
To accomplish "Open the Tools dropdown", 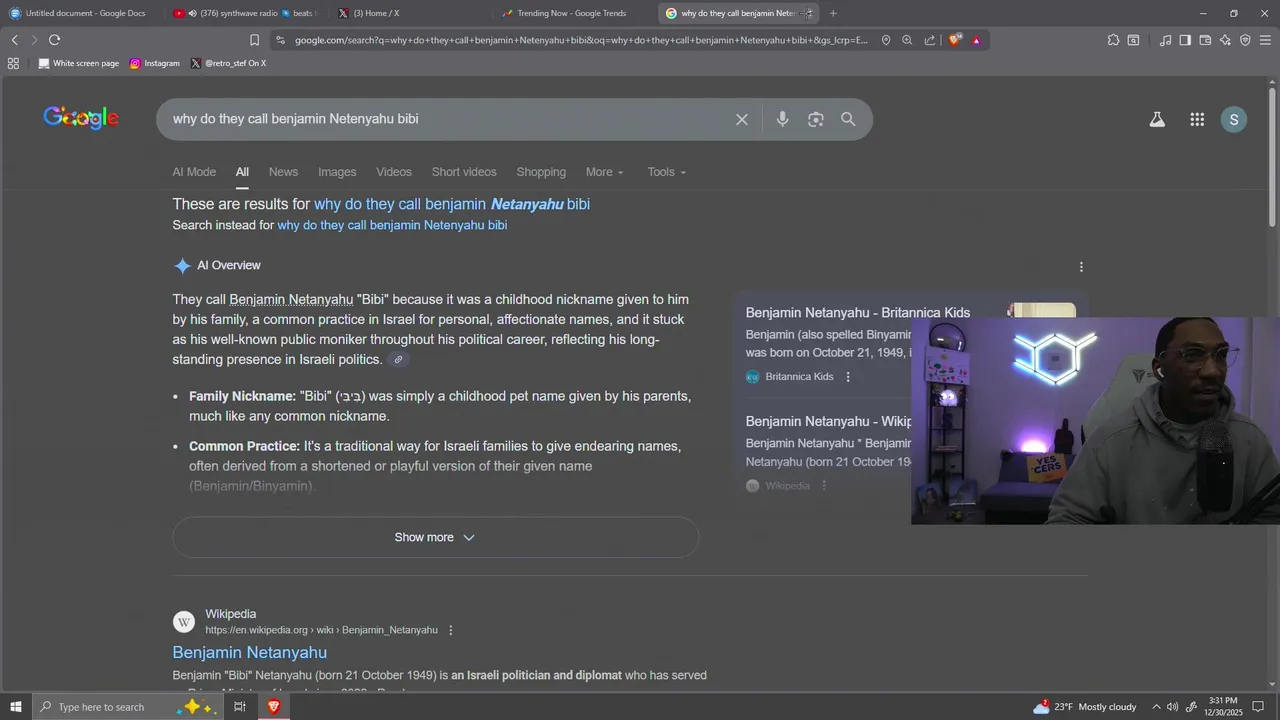I will pos(667,172).
